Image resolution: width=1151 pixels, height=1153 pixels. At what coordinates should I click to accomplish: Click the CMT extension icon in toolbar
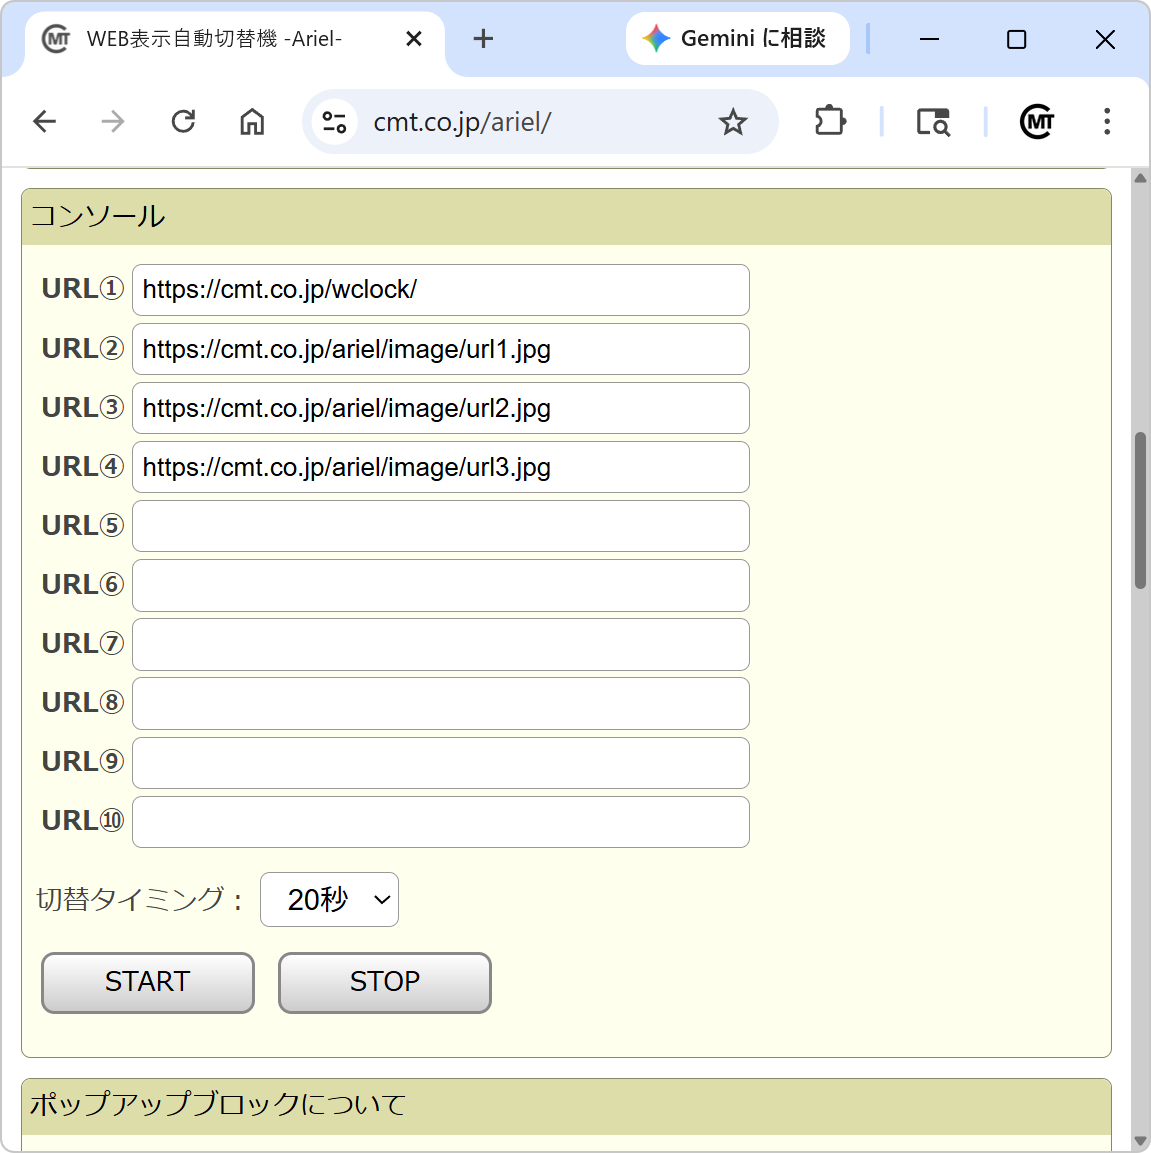pos(1037,122)
